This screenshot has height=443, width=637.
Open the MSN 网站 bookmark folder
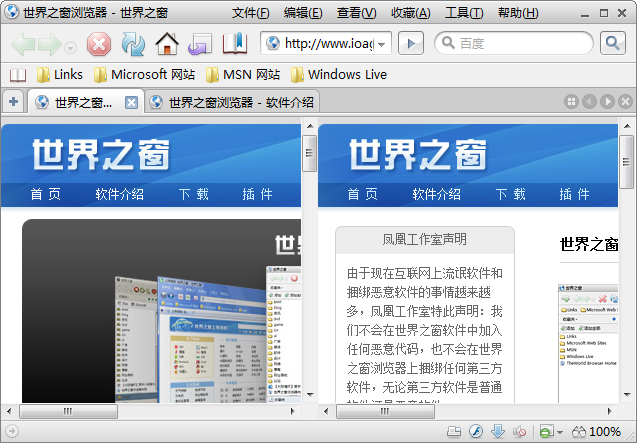[243, 75]
